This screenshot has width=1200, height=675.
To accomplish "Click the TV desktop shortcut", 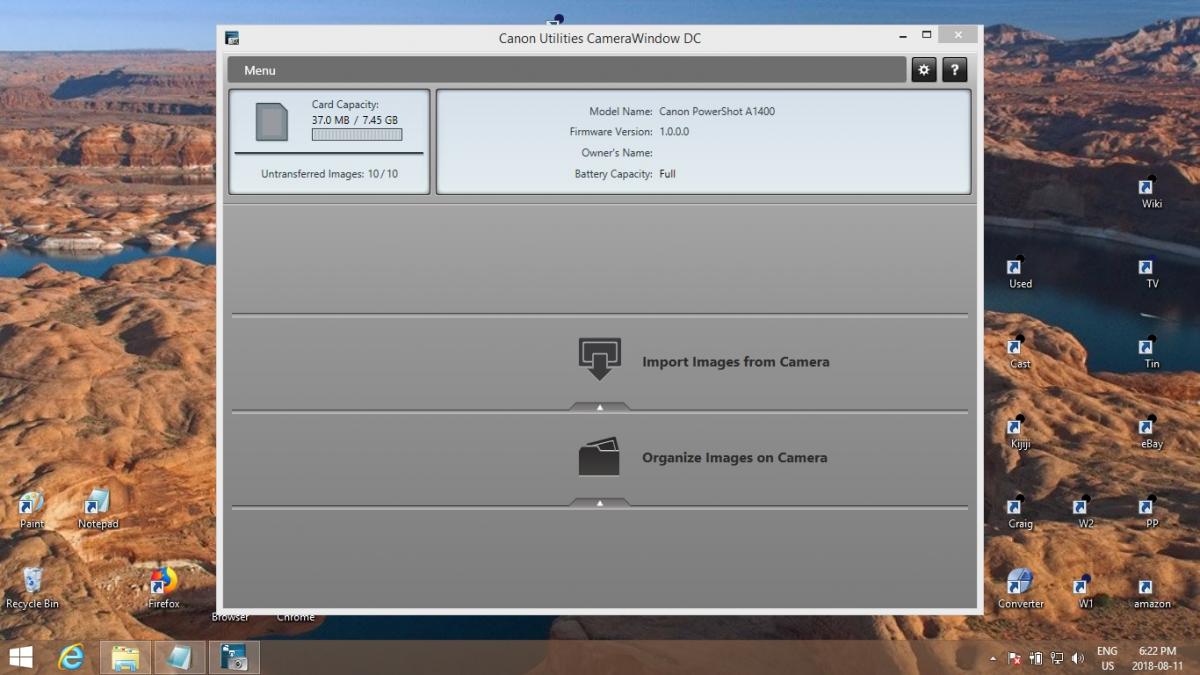I will click(x=1151, y=272).
